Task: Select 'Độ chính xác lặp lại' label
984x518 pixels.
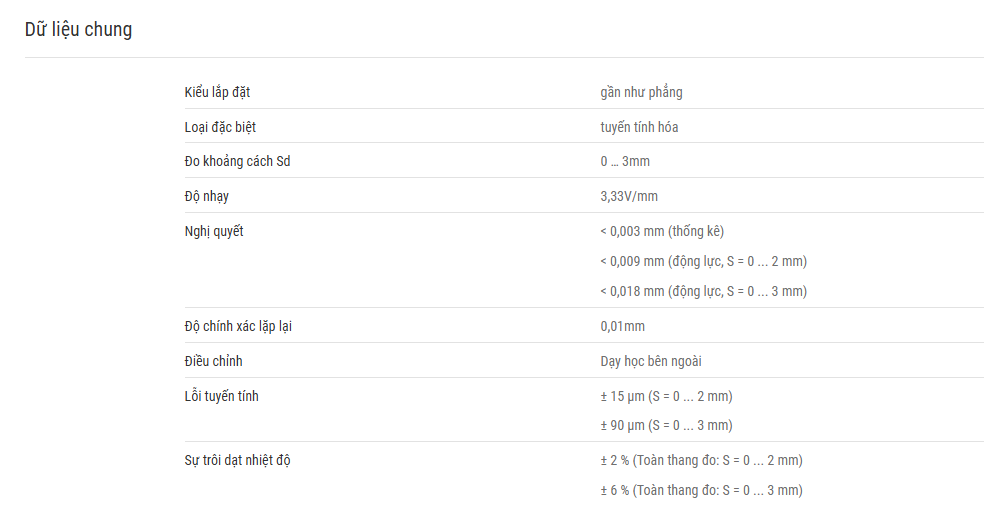Action: [238, 326]
